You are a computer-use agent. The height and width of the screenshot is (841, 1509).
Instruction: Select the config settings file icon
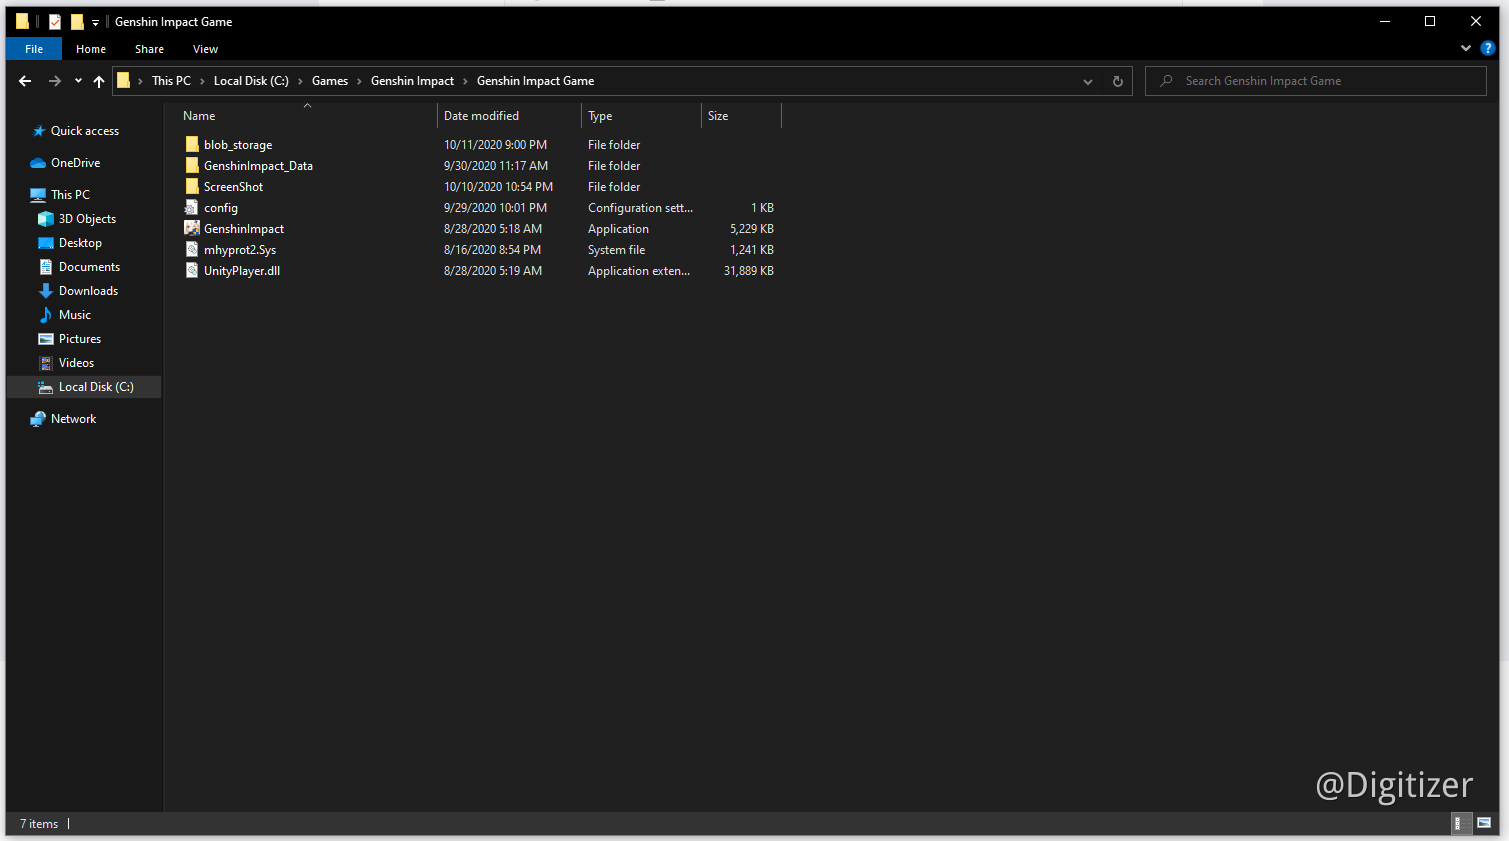(x=192, y=208)
